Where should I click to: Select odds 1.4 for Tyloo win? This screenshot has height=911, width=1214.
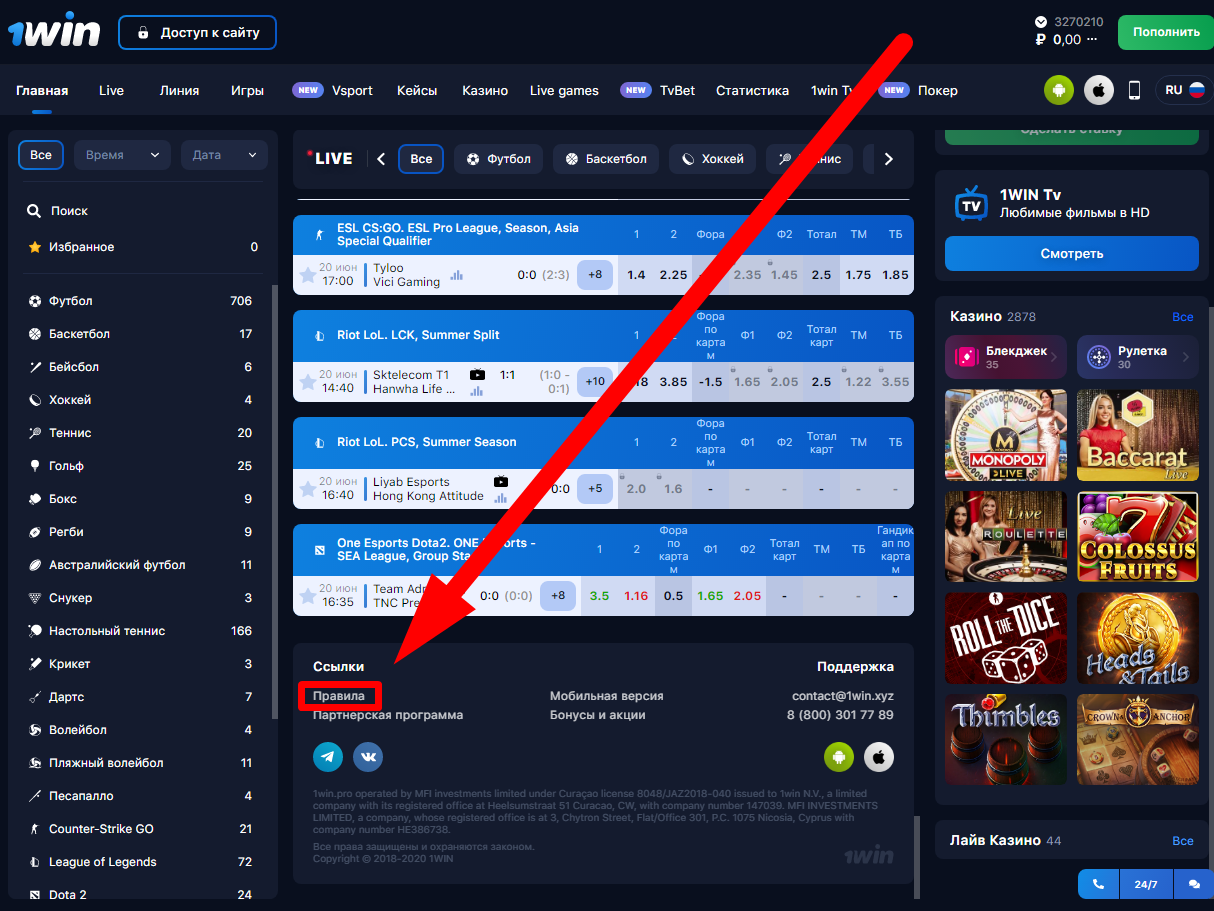point(636,275)
